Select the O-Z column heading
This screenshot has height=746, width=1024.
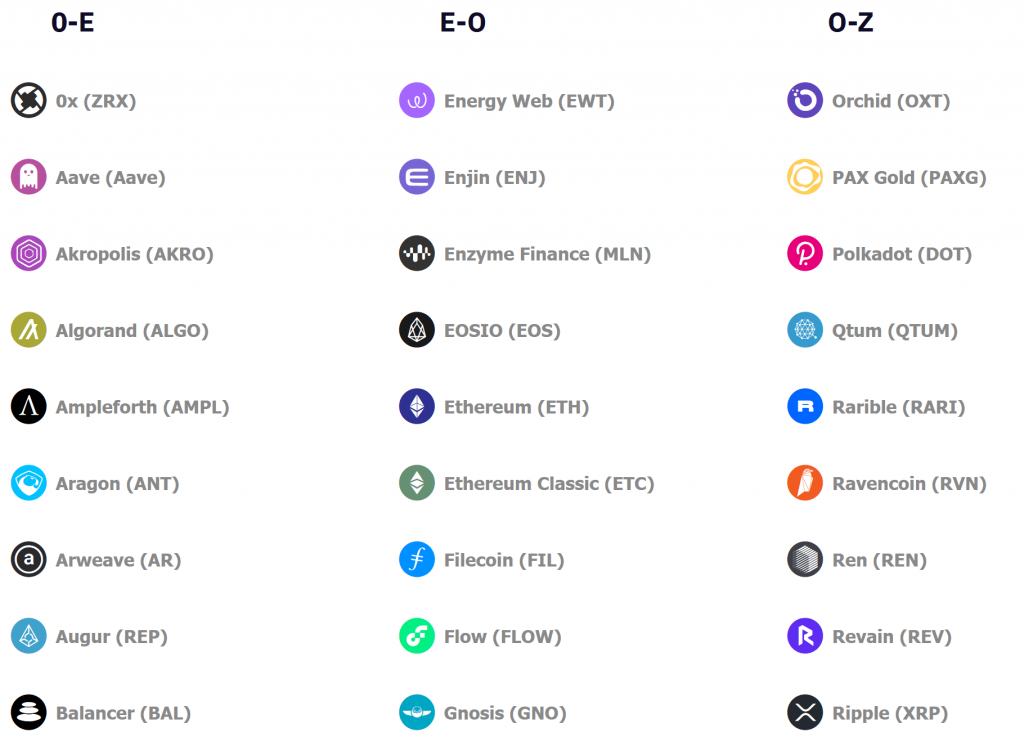[850, 23]
